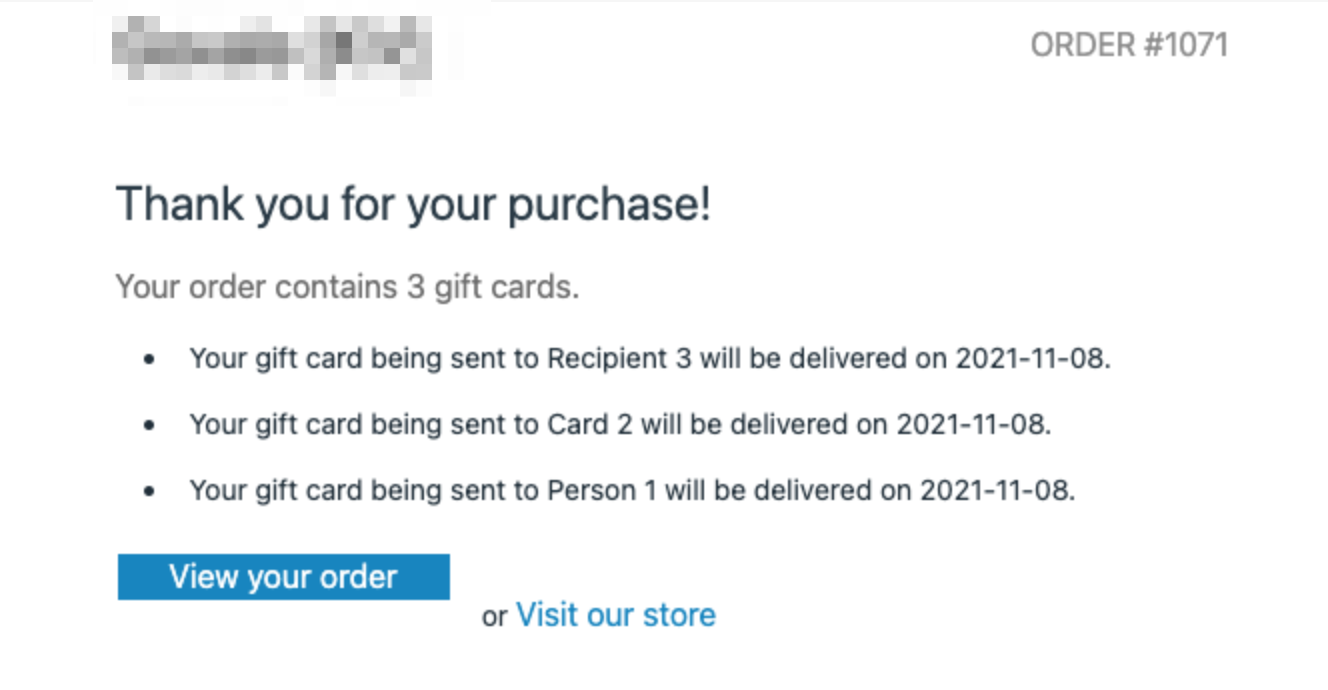Click the bullet before the Card 2 line
The height and width of the screenshot is (690, 1328).
(150, 425)
